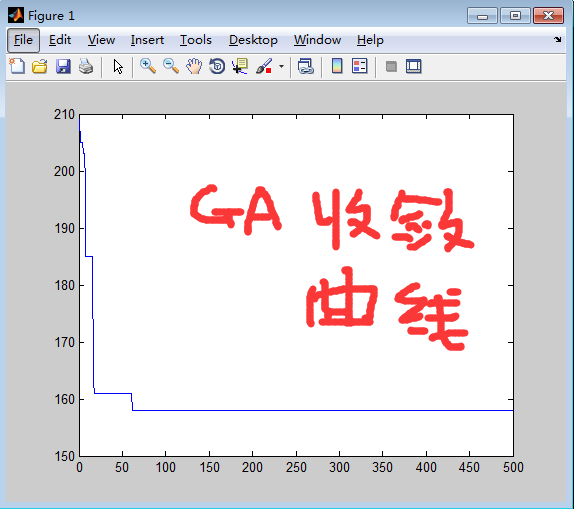The height and width of the screenshot is (509, 574).
Task: Minimize the Figure 1 window
Action: click(x=482, y=16)
